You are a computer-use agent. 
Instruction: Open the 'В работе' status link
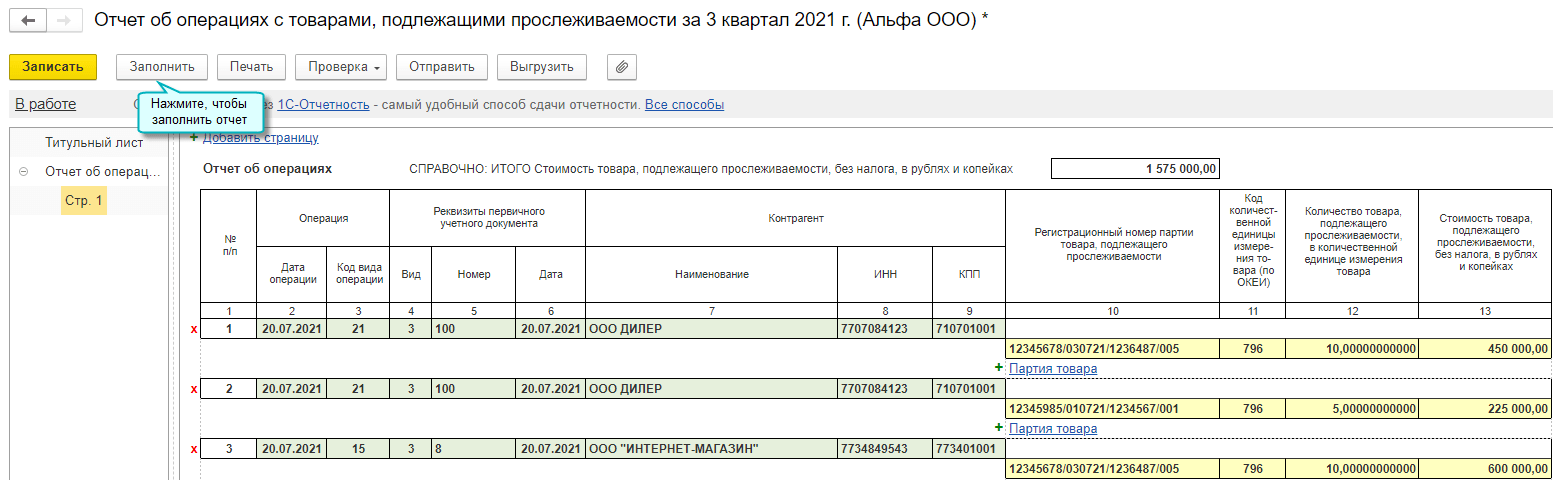[x=46, y=104]
